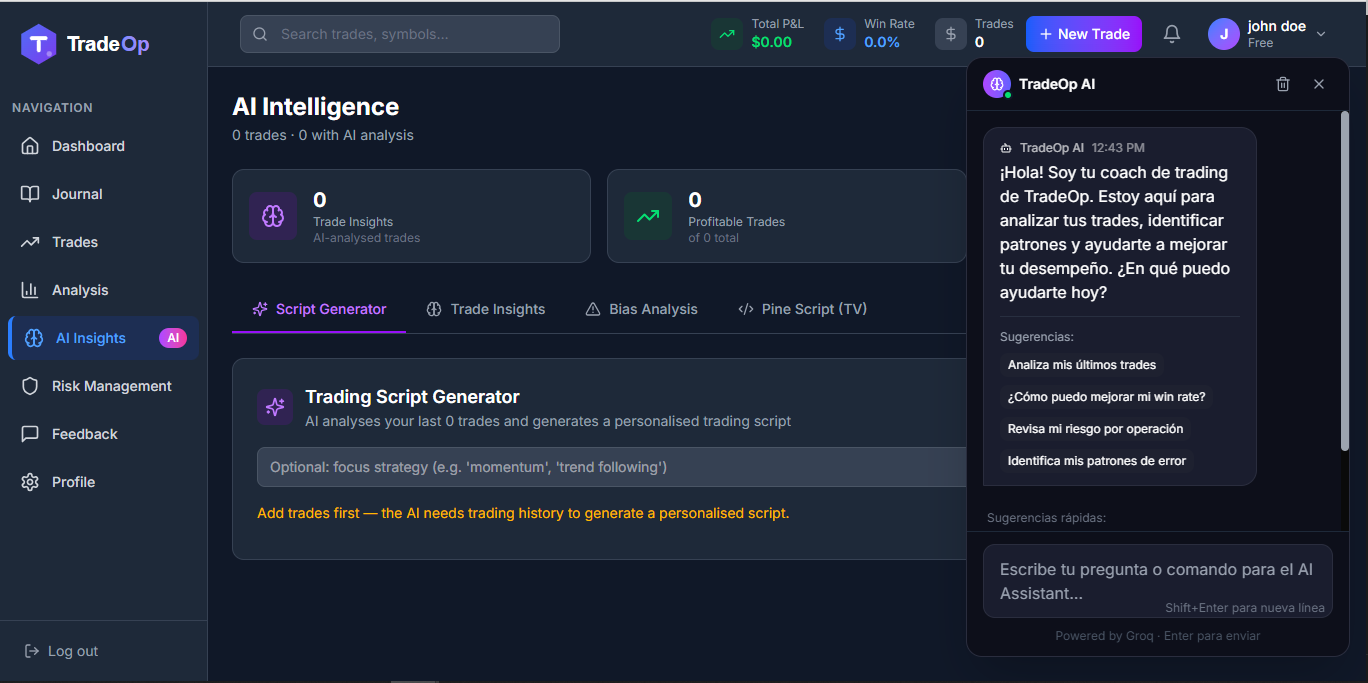This screenshot has width=1368, height=683.
Task: Click the Journal book icon
Action: [31, 194]
